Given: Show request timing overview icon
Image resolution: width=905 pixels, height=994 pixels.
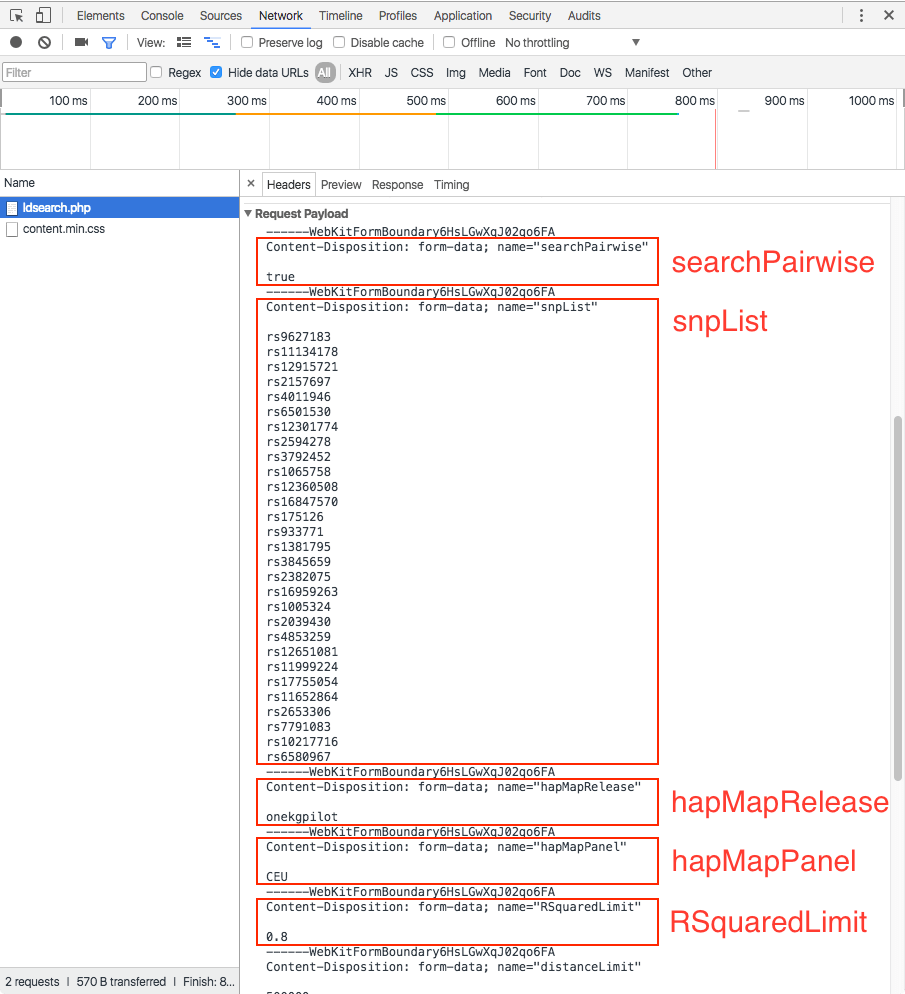Looking at the screenshot, I should [211, 42].
